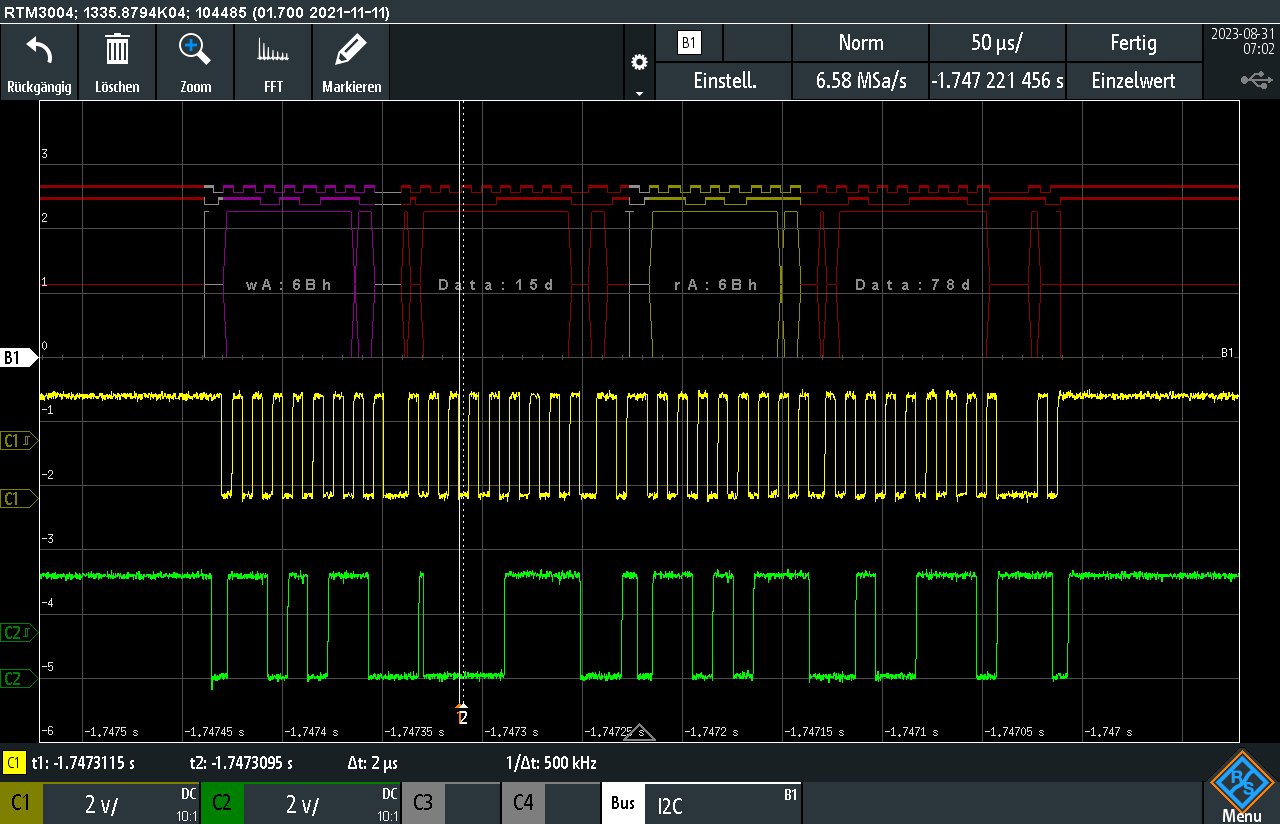Open C1 2 V/ vertical scale

point(122,802)
